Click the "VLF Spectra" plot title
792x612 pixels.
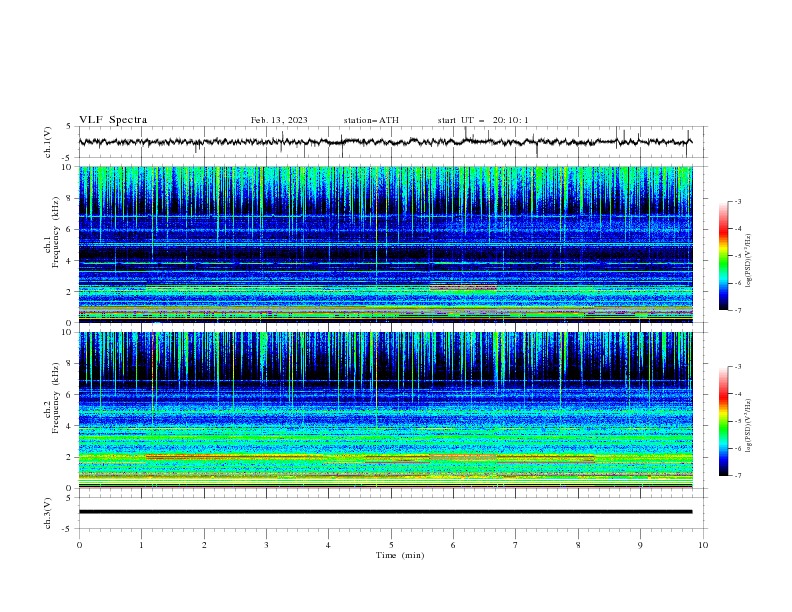pos(113,120)
